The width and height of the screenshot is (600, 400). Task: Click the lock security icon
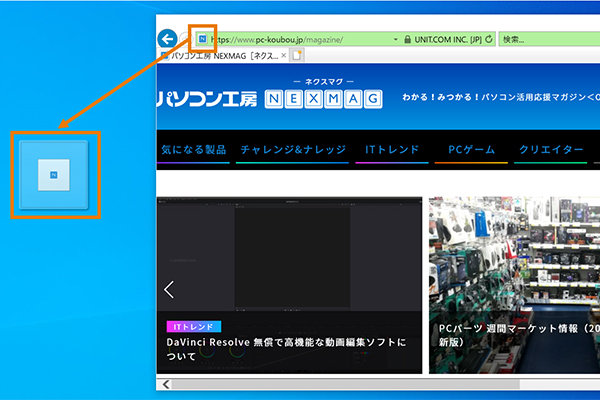(x=408, y=39)
